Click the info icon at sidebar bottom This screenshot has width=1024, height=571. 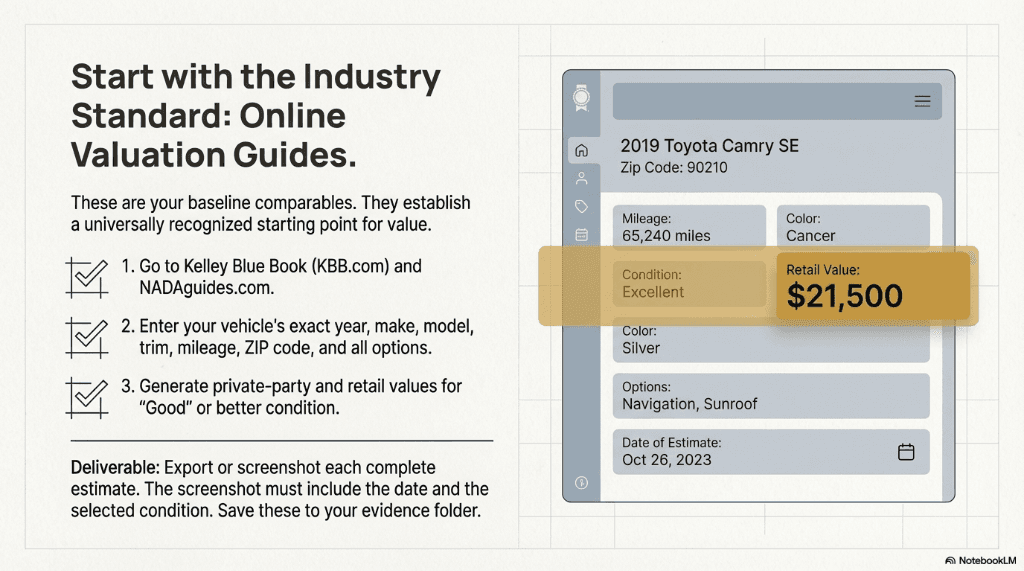582,483
